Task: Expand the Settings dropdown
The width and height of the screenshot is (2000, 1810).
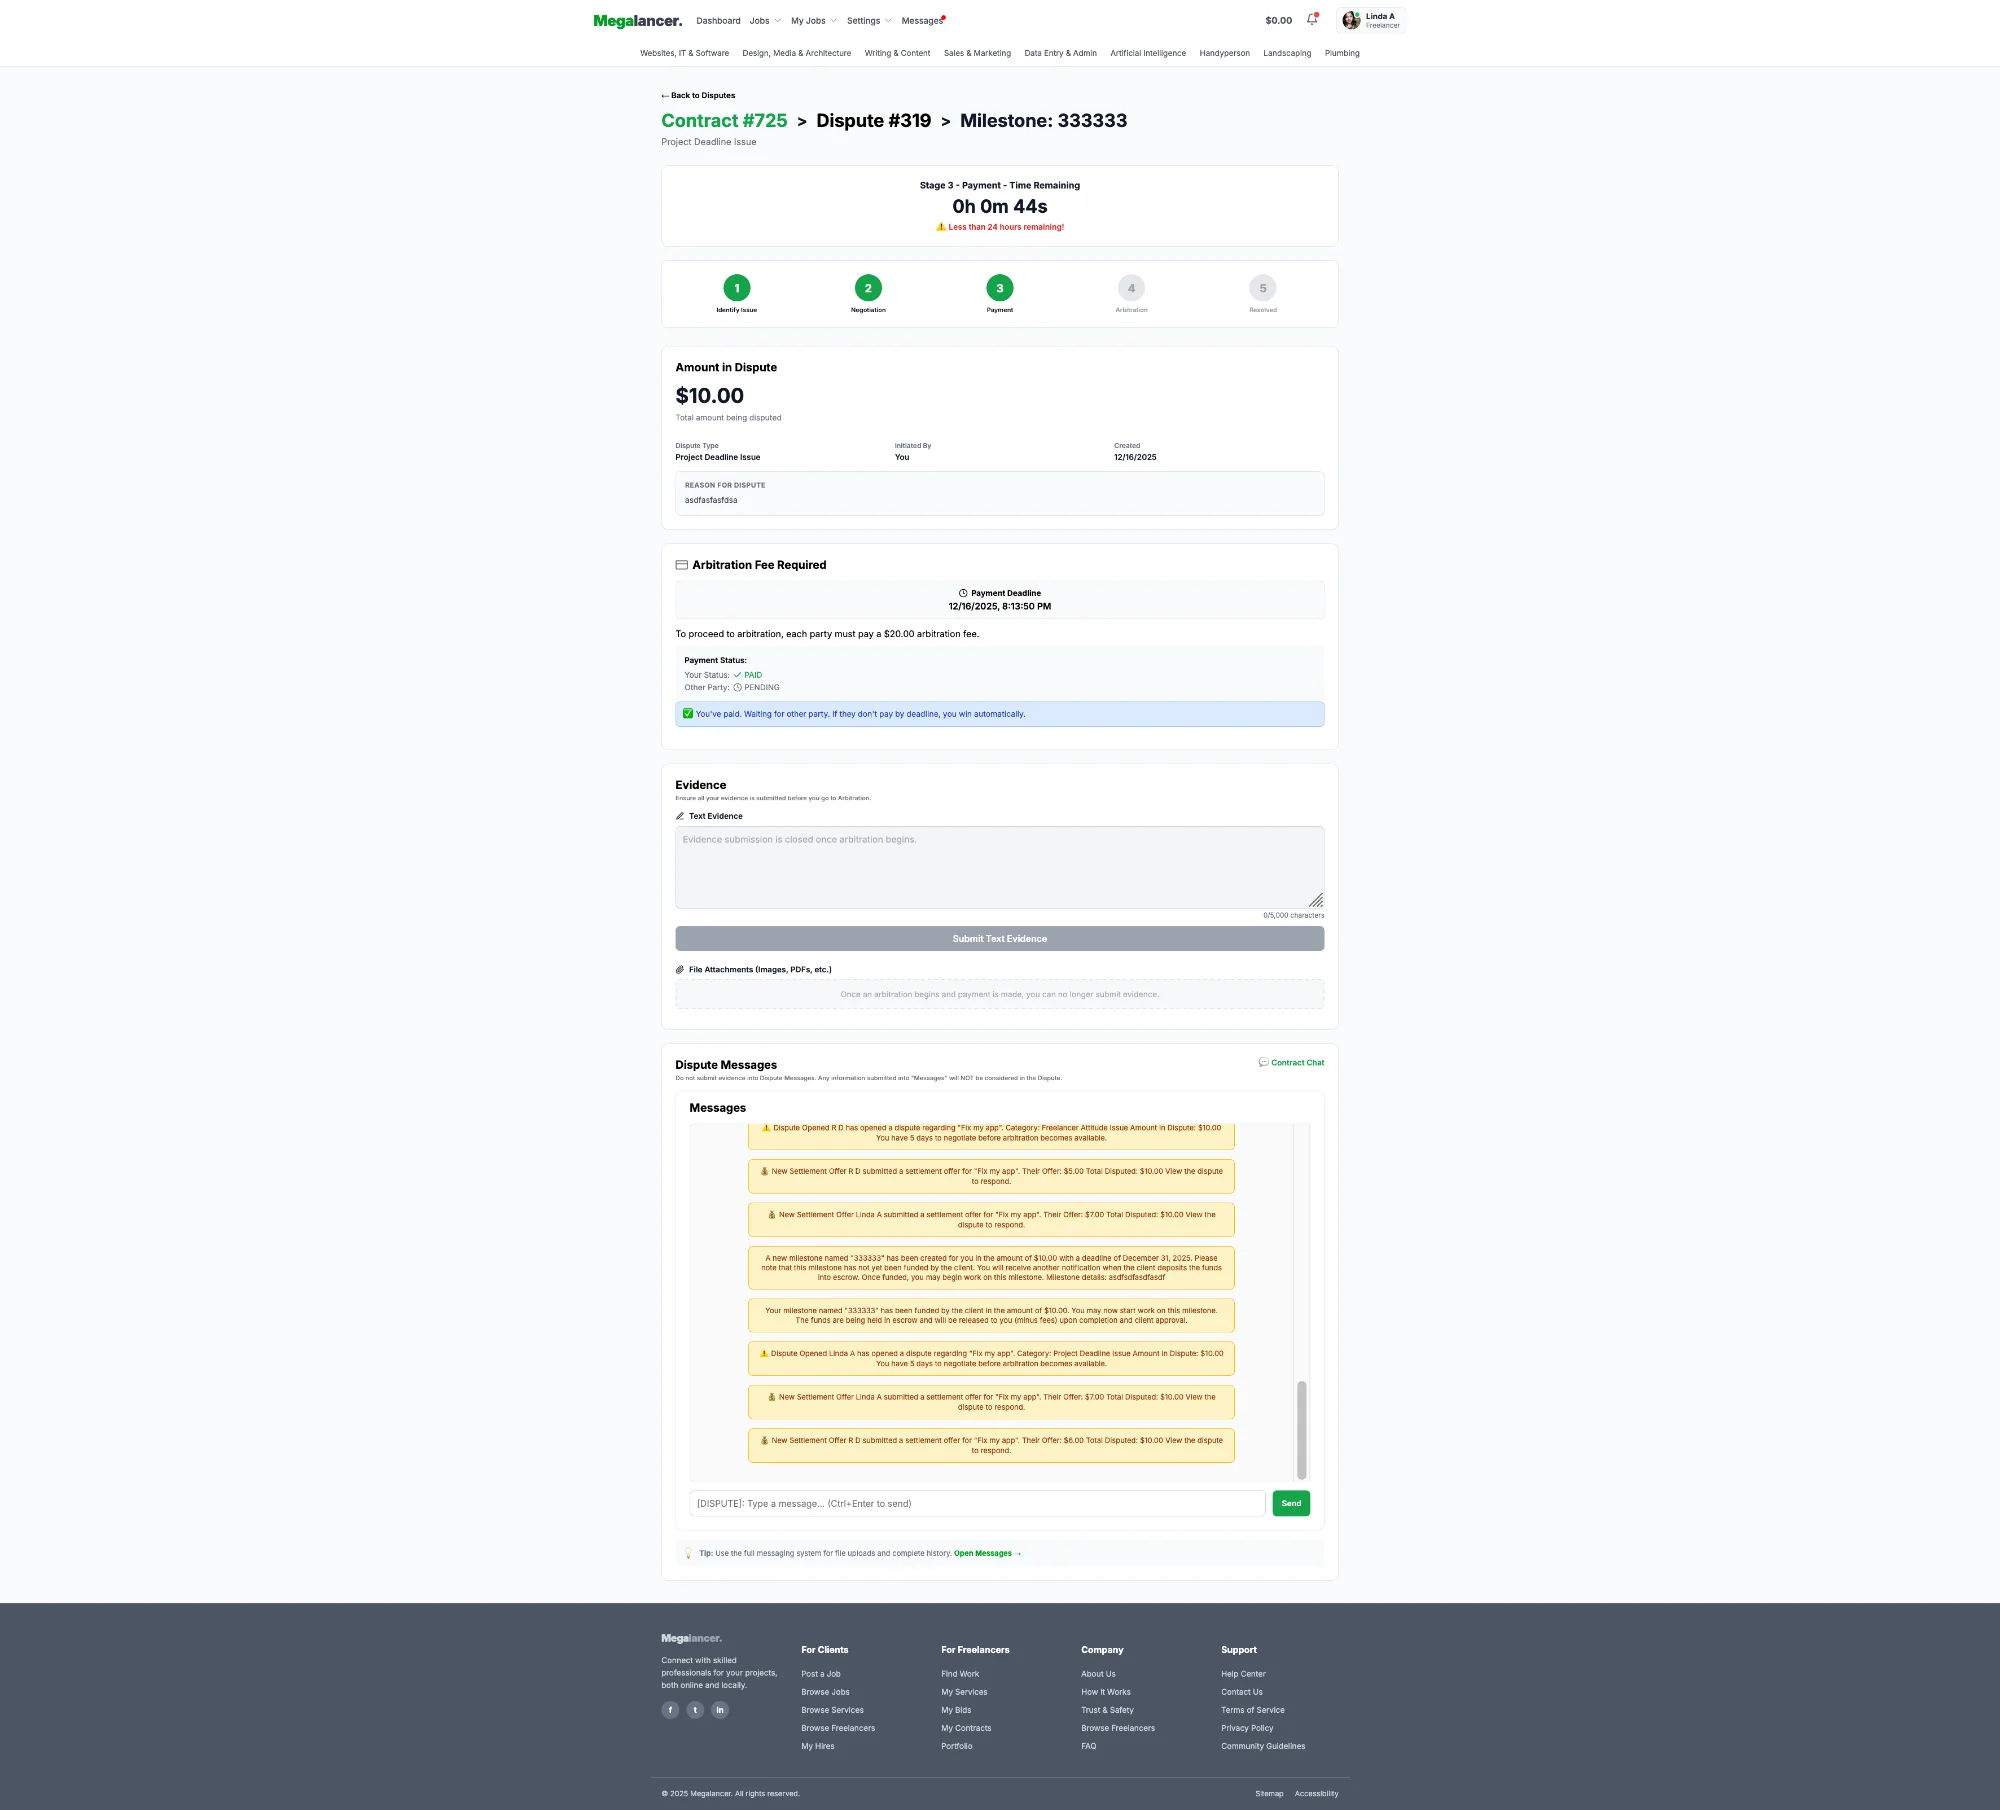Action: (866, 20)
